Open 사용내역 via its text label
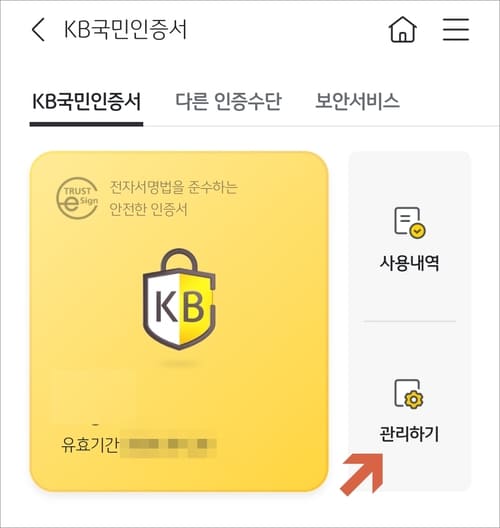This screenshot has width=500, height=528. 409,263
